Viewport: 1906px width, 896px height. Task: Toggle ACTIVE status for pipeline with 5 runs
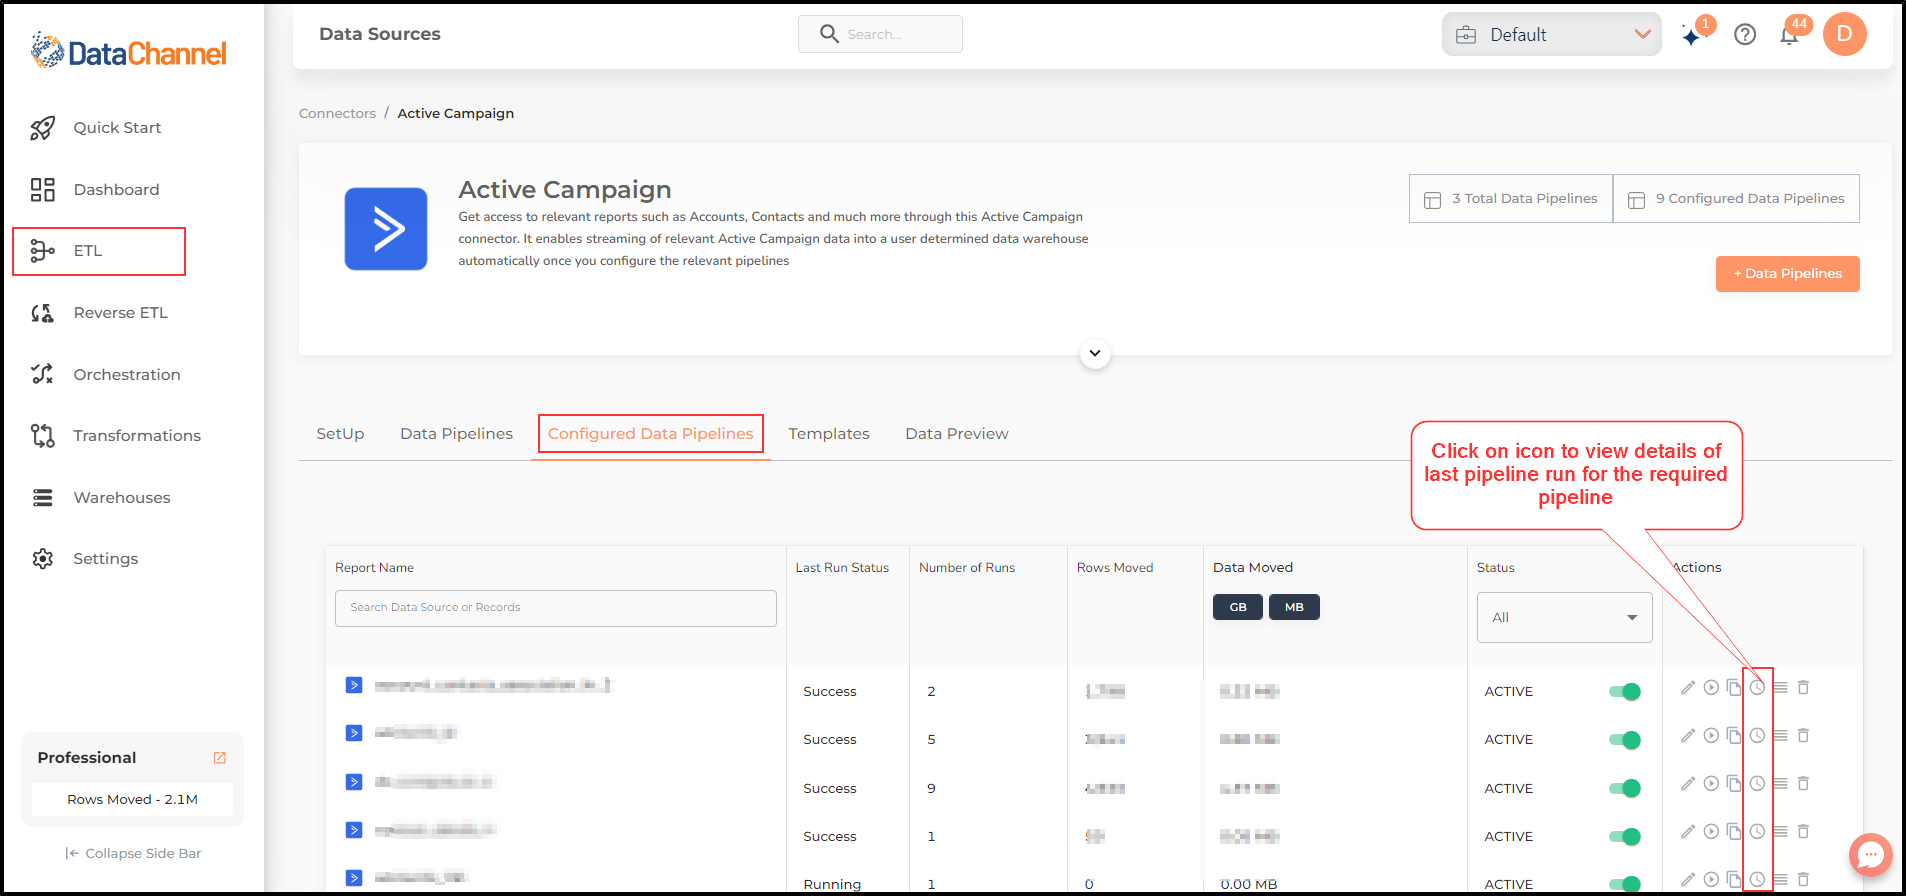(1625, 739)
